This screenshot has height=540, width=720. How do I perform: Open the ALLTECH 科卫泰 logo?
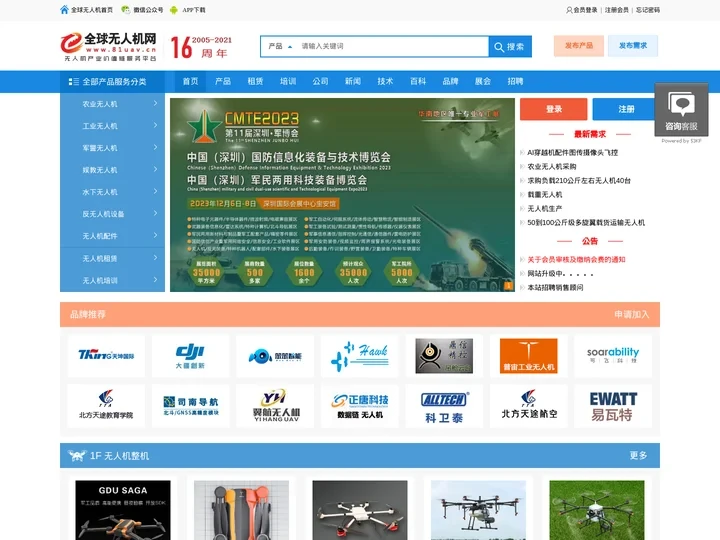pos(444,406)
